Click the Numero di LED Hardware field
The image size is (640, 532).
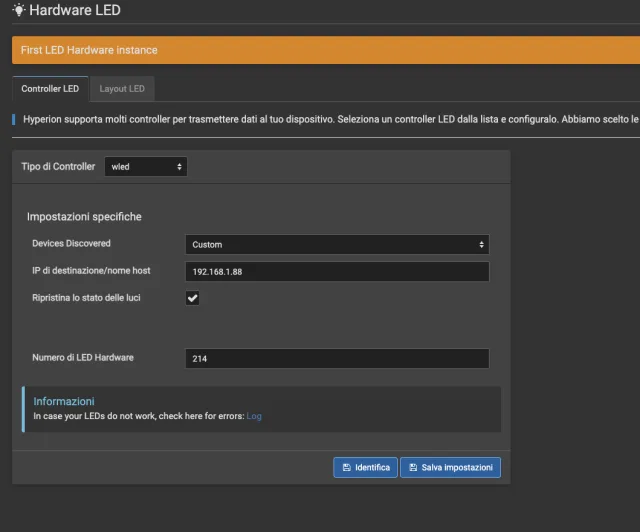pyautogui.click(x=337, y=358)
